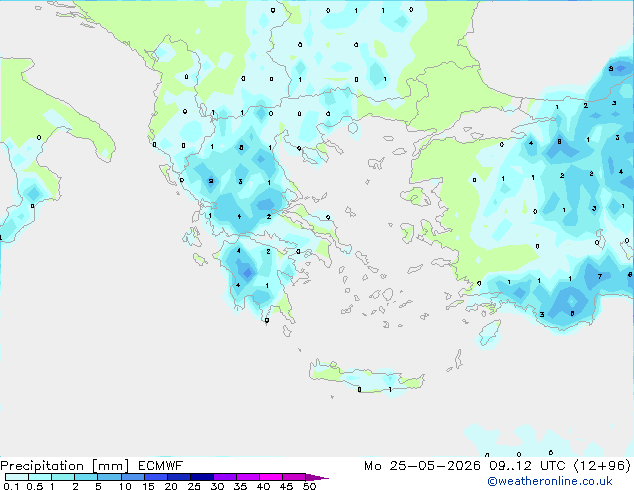The image size is (634, 490).
Task: Choose the 25–30 mm dark blue swatch
Action: [202, 477]
